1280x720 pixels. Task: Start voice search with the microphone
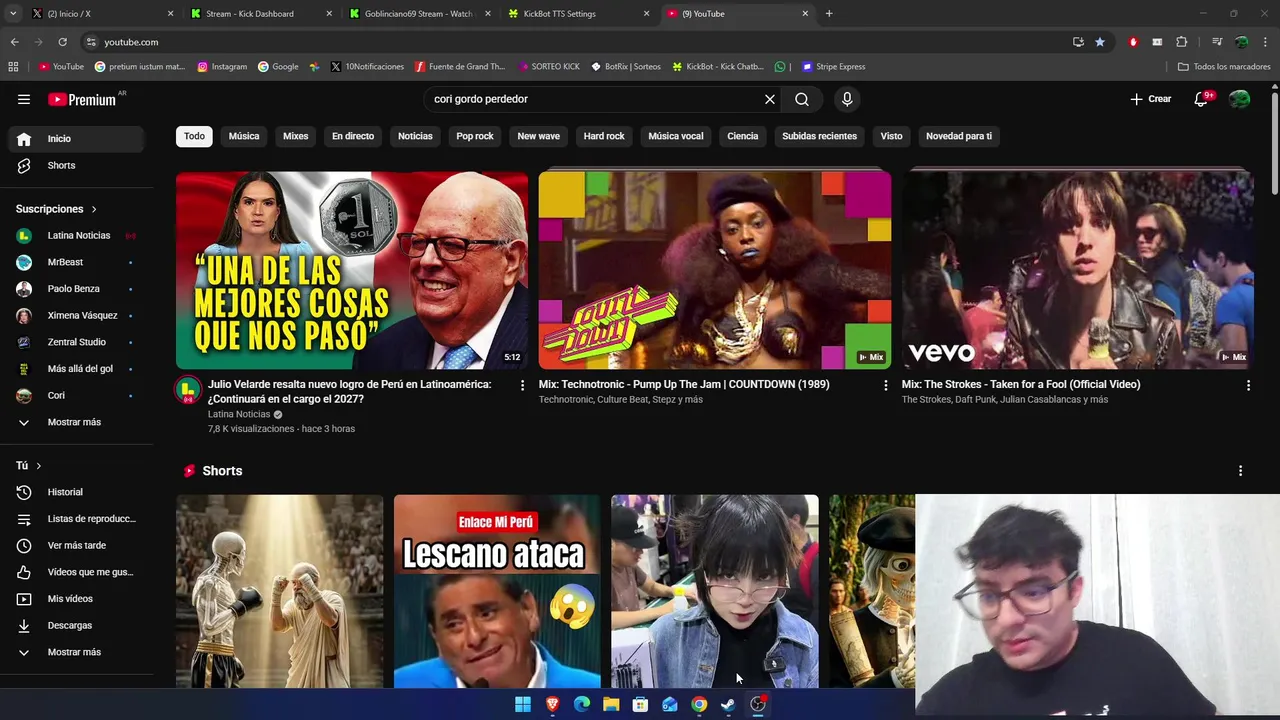pos(847,99)
